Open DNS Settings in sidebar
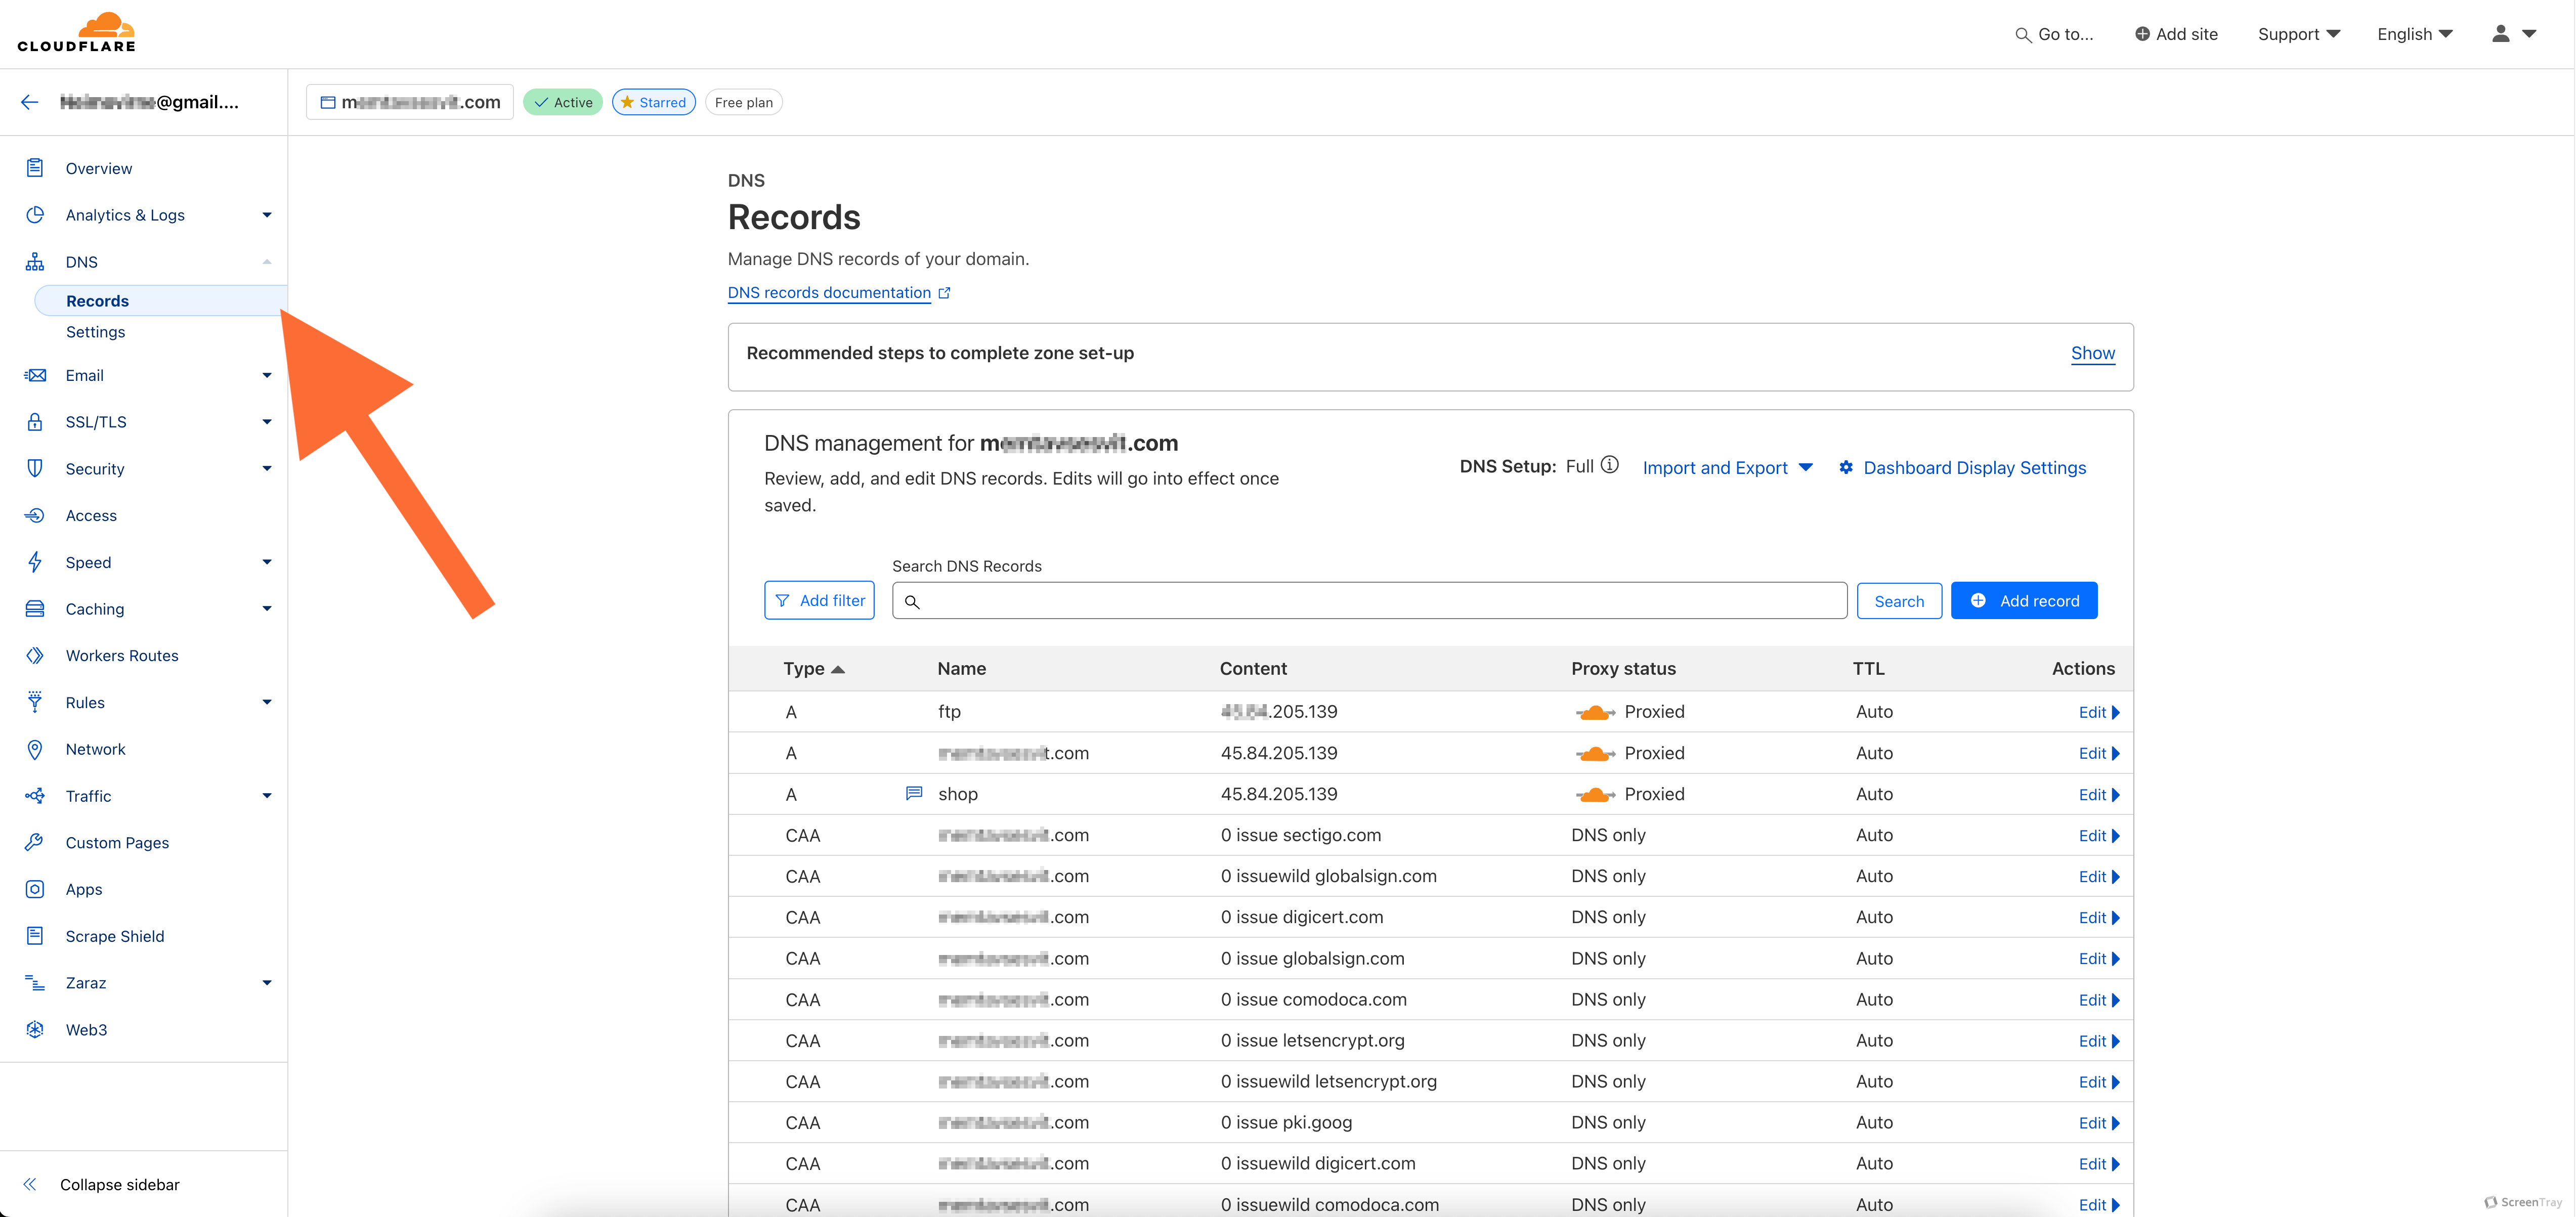 96,332
